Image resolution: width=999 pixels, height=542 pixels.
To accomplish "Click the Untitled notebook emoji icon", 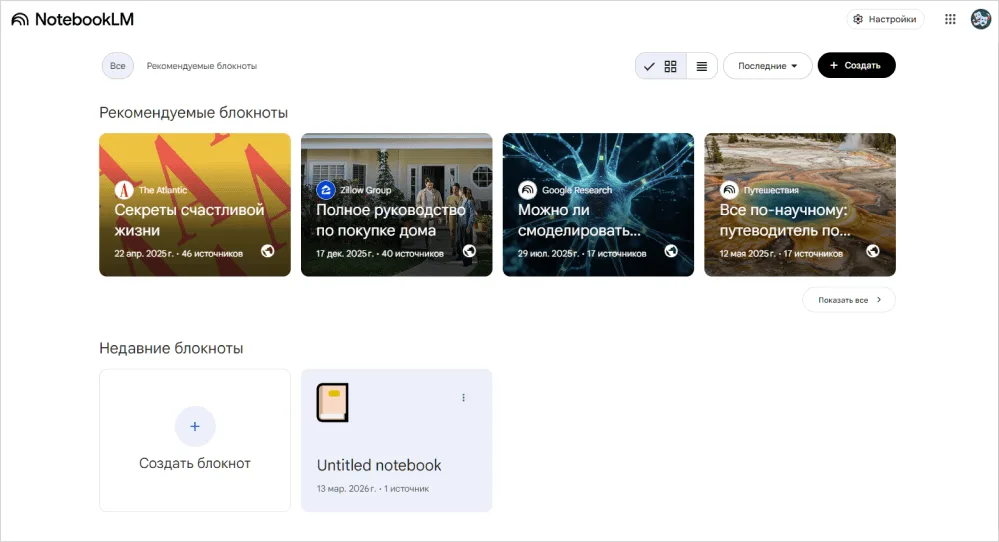I will 332,403.
